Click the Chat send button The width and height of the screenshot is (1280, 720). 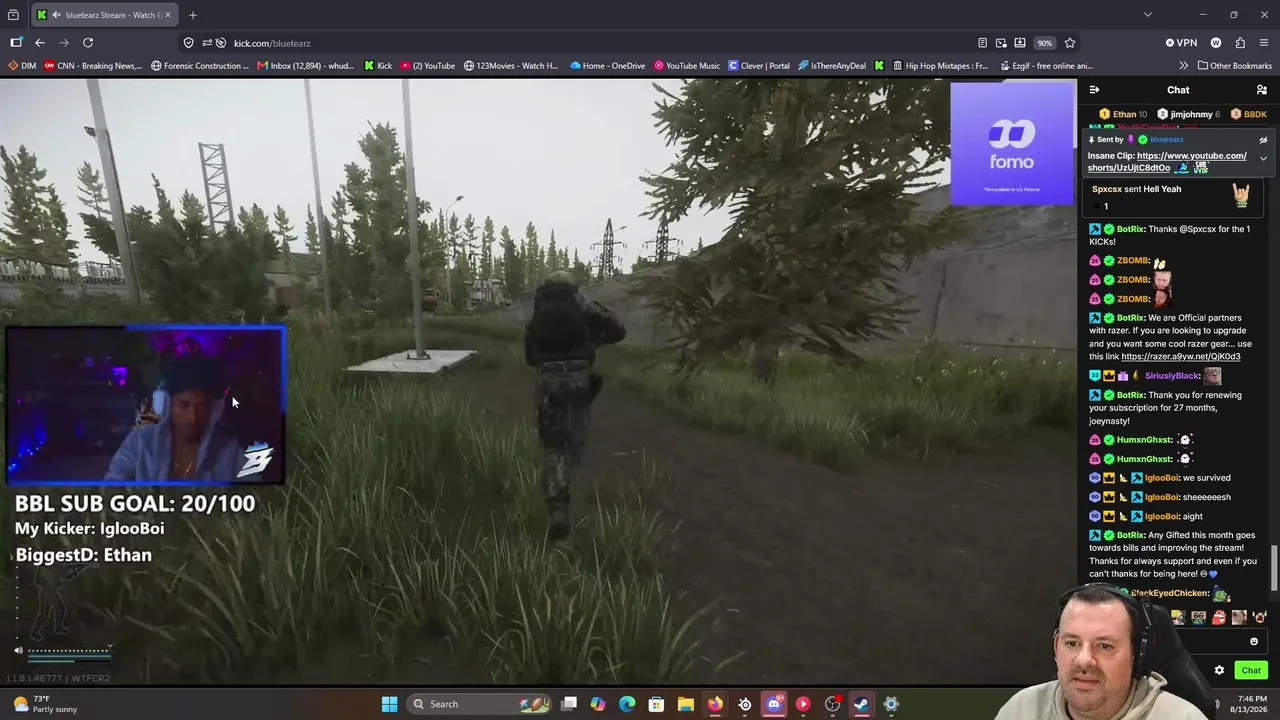(x=1251, y=670)
